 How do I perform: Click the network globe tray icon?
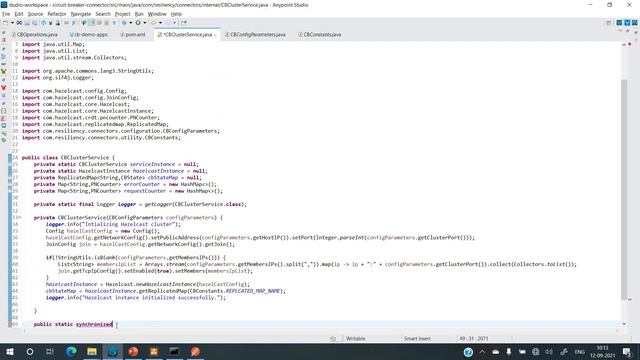pyautogui.click(x=536, y=352)
